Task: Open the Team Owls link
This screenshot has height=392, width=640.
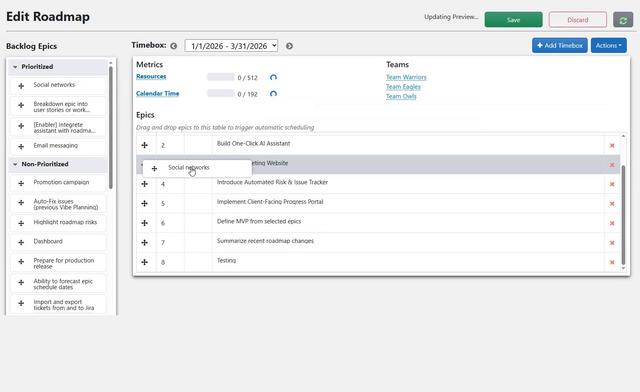Action: pyautogui.click(x=401, y=96)
